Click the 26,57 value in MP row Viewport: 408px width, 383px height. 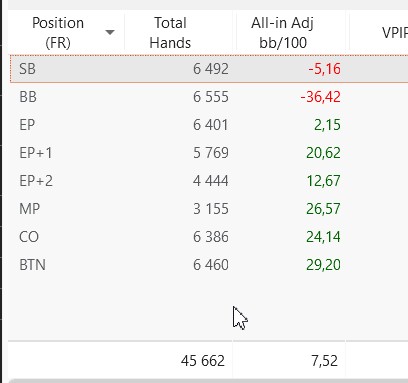pyautogui.click(x=323, y=209)
